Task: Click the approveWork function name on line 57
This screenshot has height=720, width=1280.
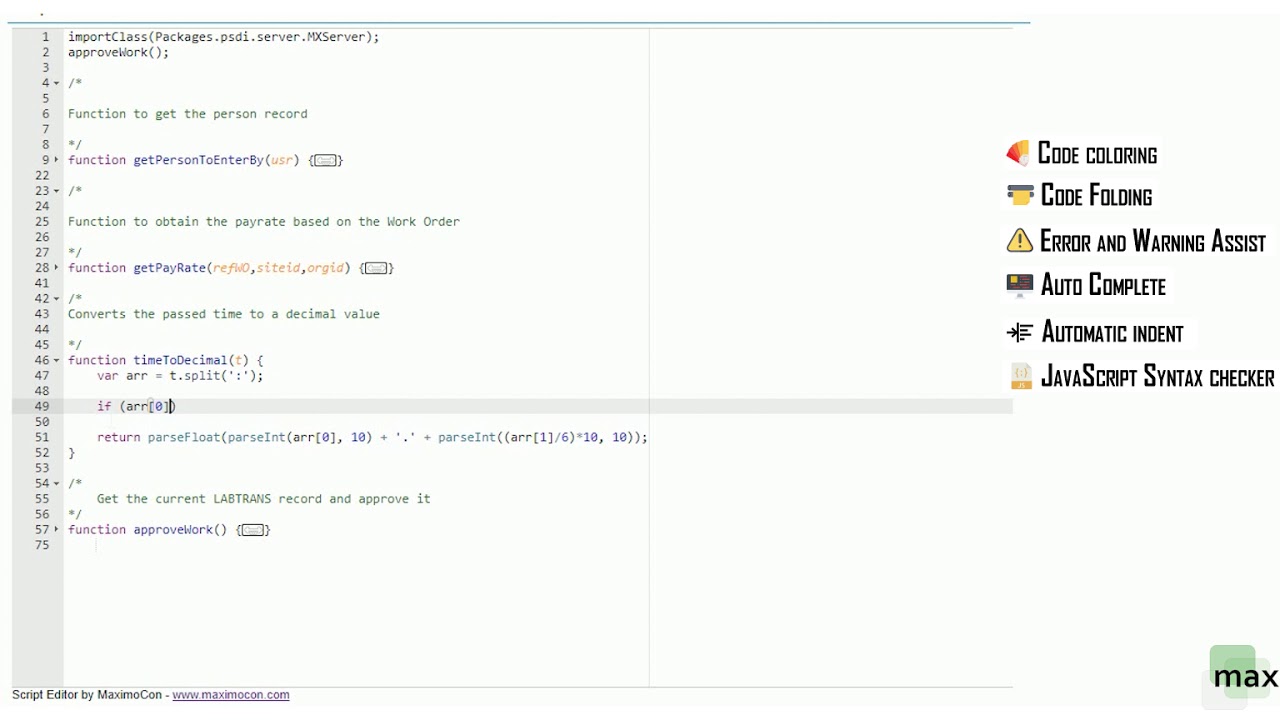Action: click(173, 530)
